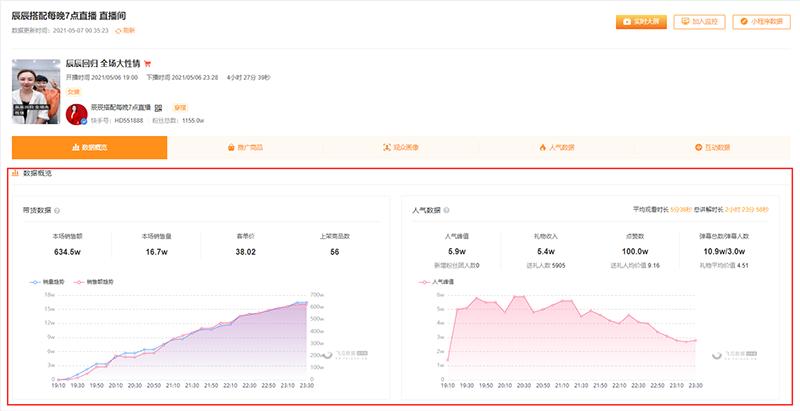Image resolution: width=800 pixels, height=411 pixels.
Task: Click the 加入监控 button
Action: pos(701,21)
